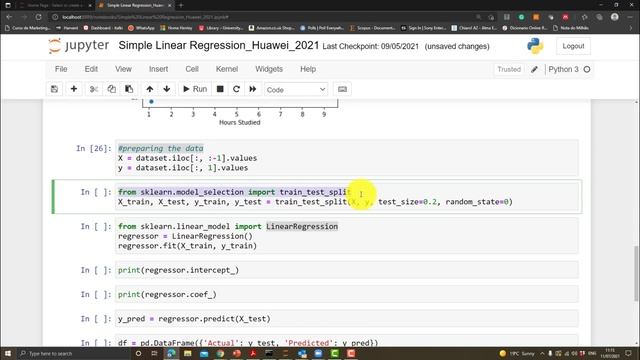Select the preparing the data cell

click(x=347, y=158)
